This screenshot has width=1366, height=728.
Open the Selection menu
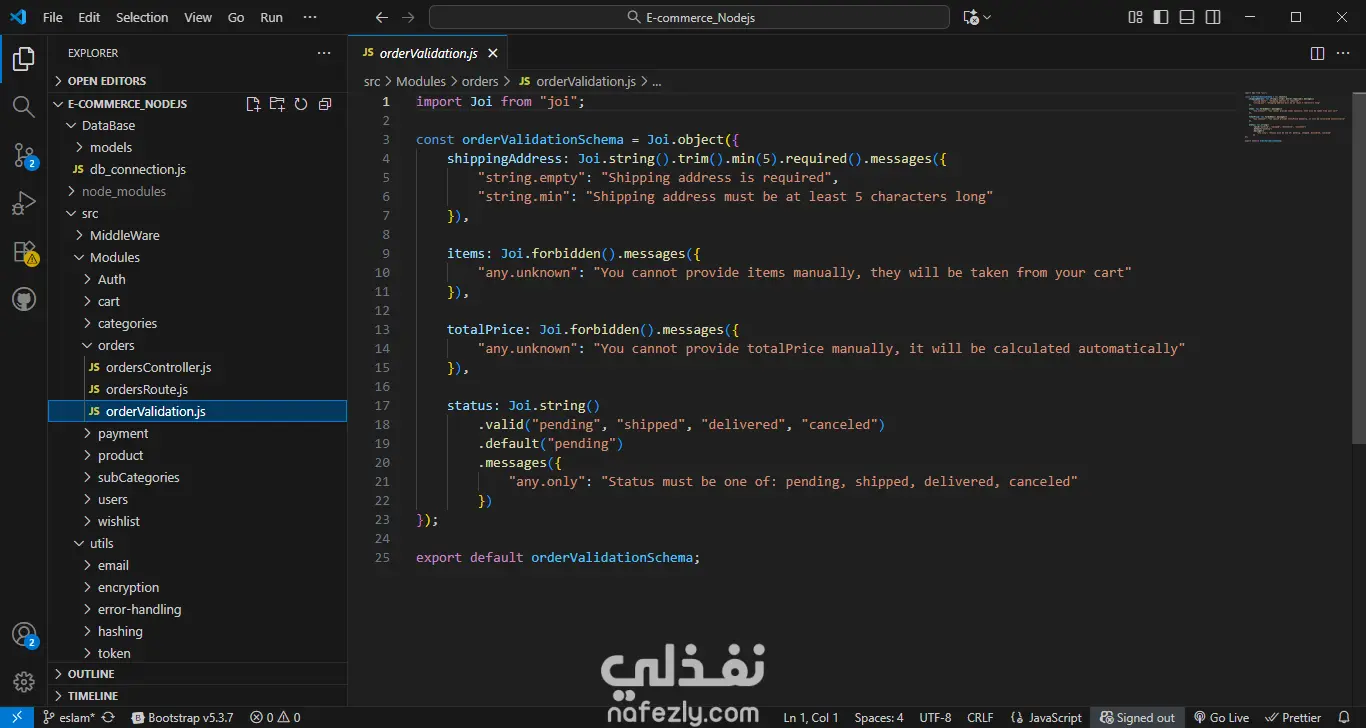(142, 17)
